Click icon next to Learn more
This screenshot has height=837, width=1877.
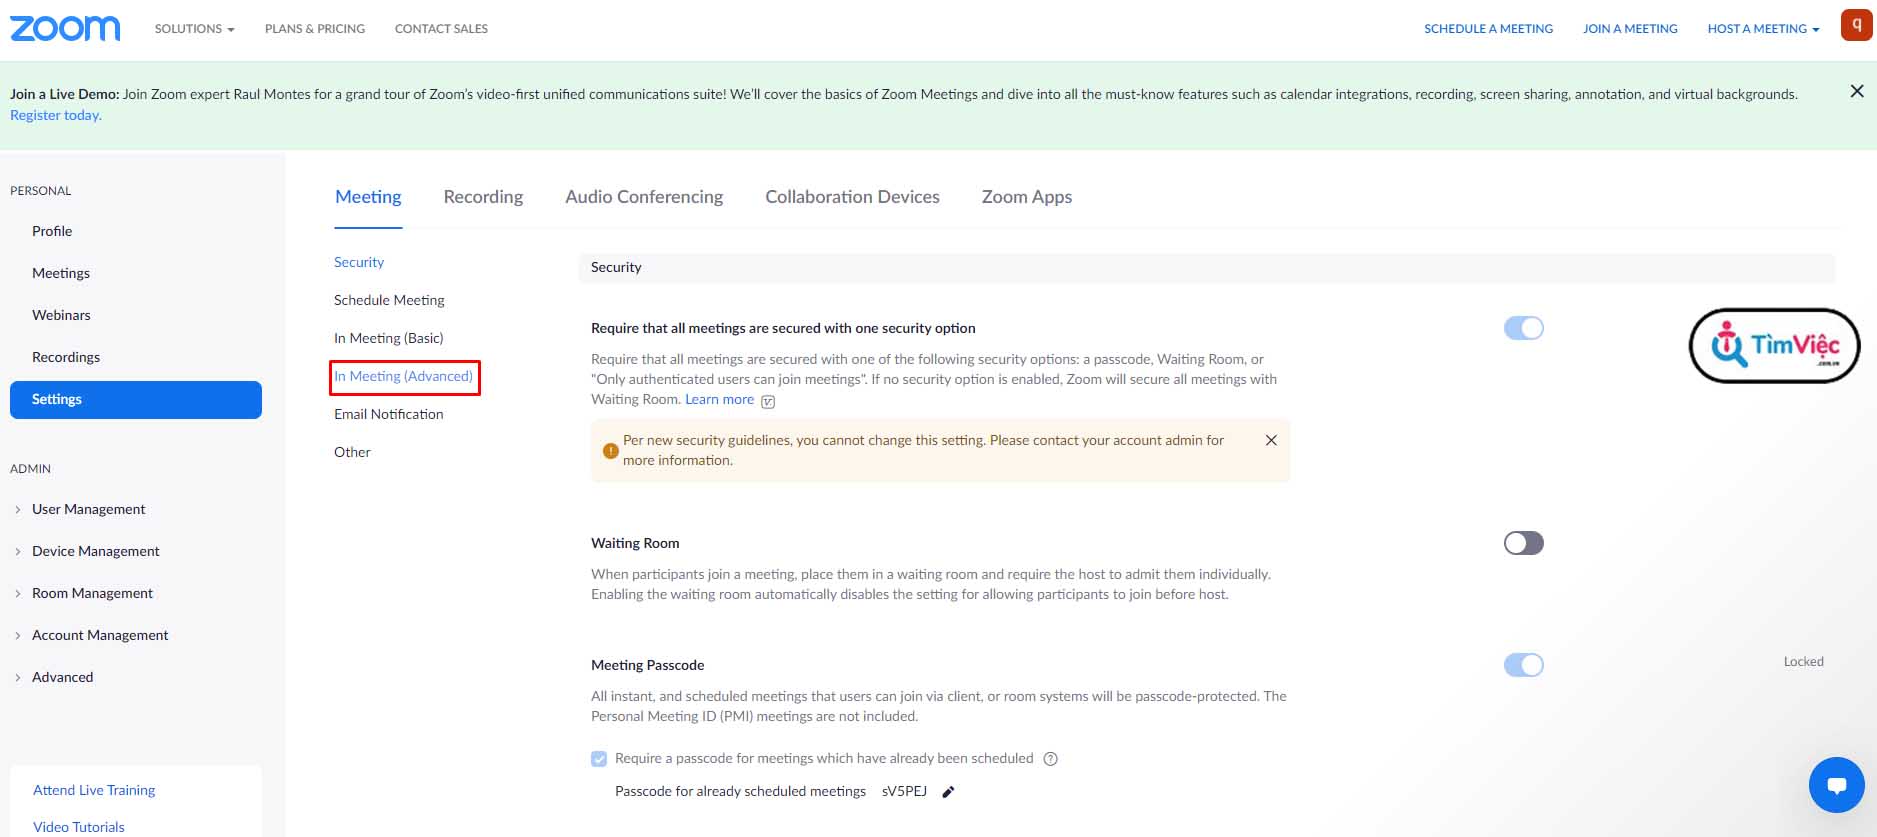768,401
